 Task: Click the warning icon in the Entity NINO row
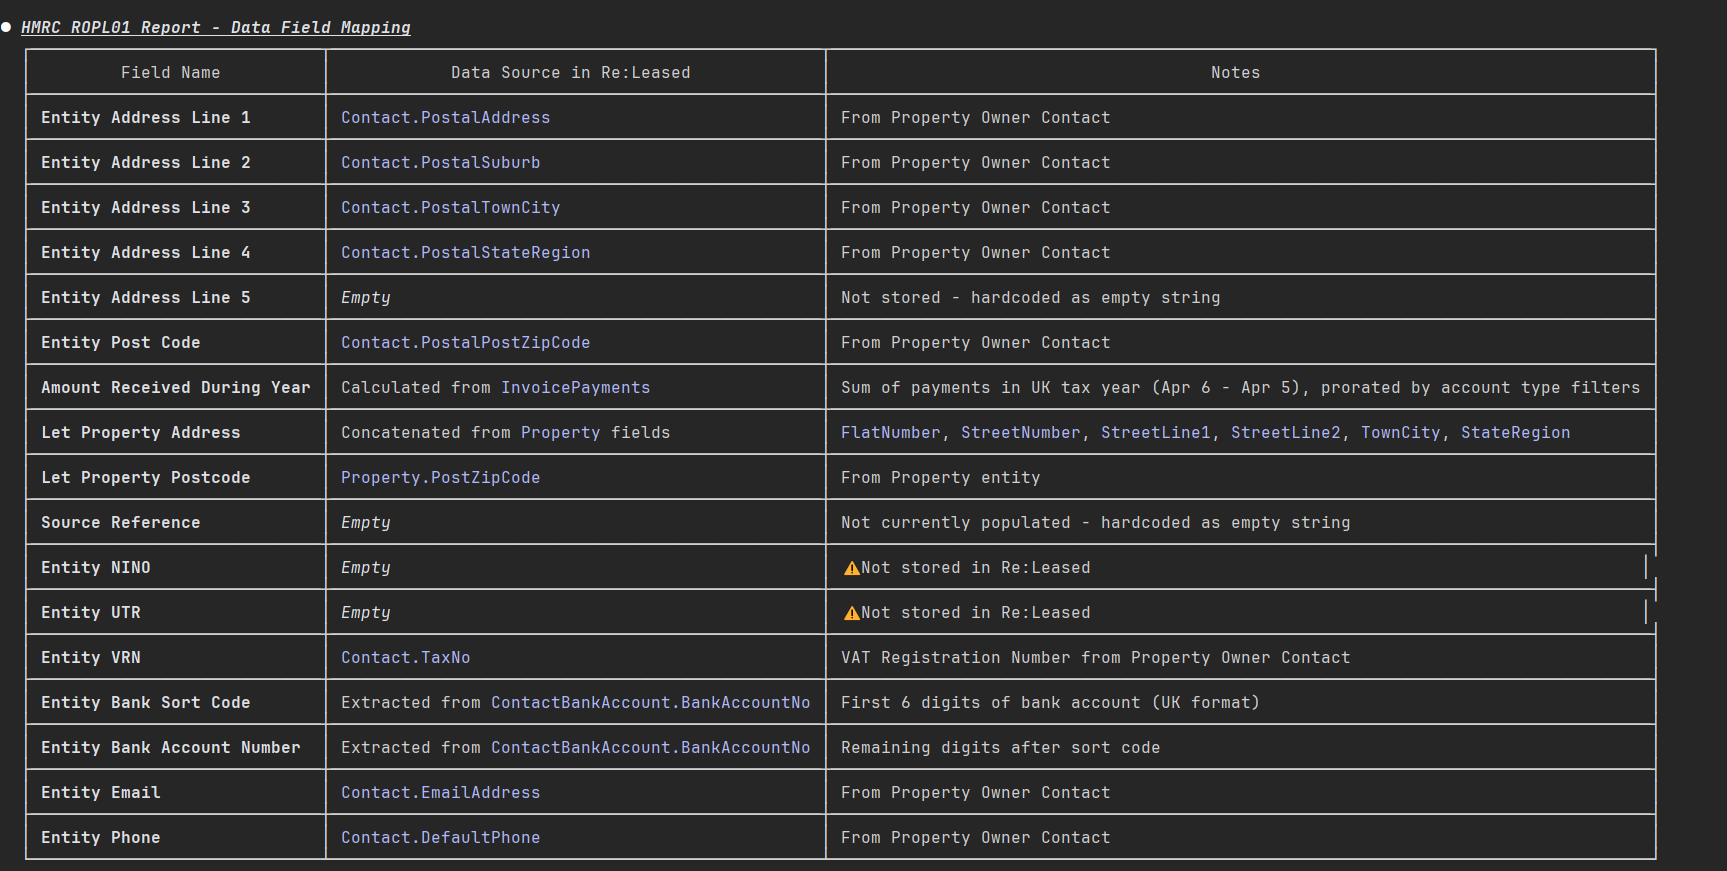[851, 568]
